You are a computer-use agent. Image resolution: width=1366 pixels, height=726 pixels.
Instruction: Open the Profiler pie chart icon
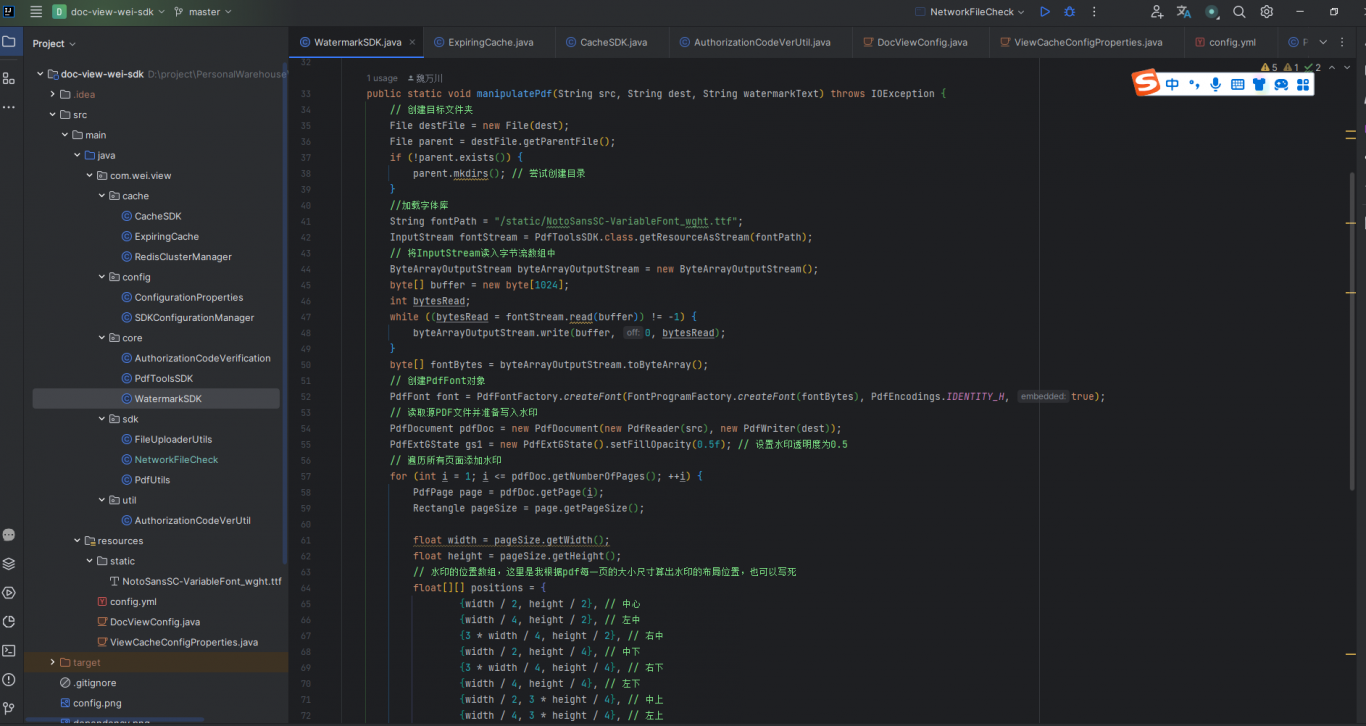click(9, 621)
